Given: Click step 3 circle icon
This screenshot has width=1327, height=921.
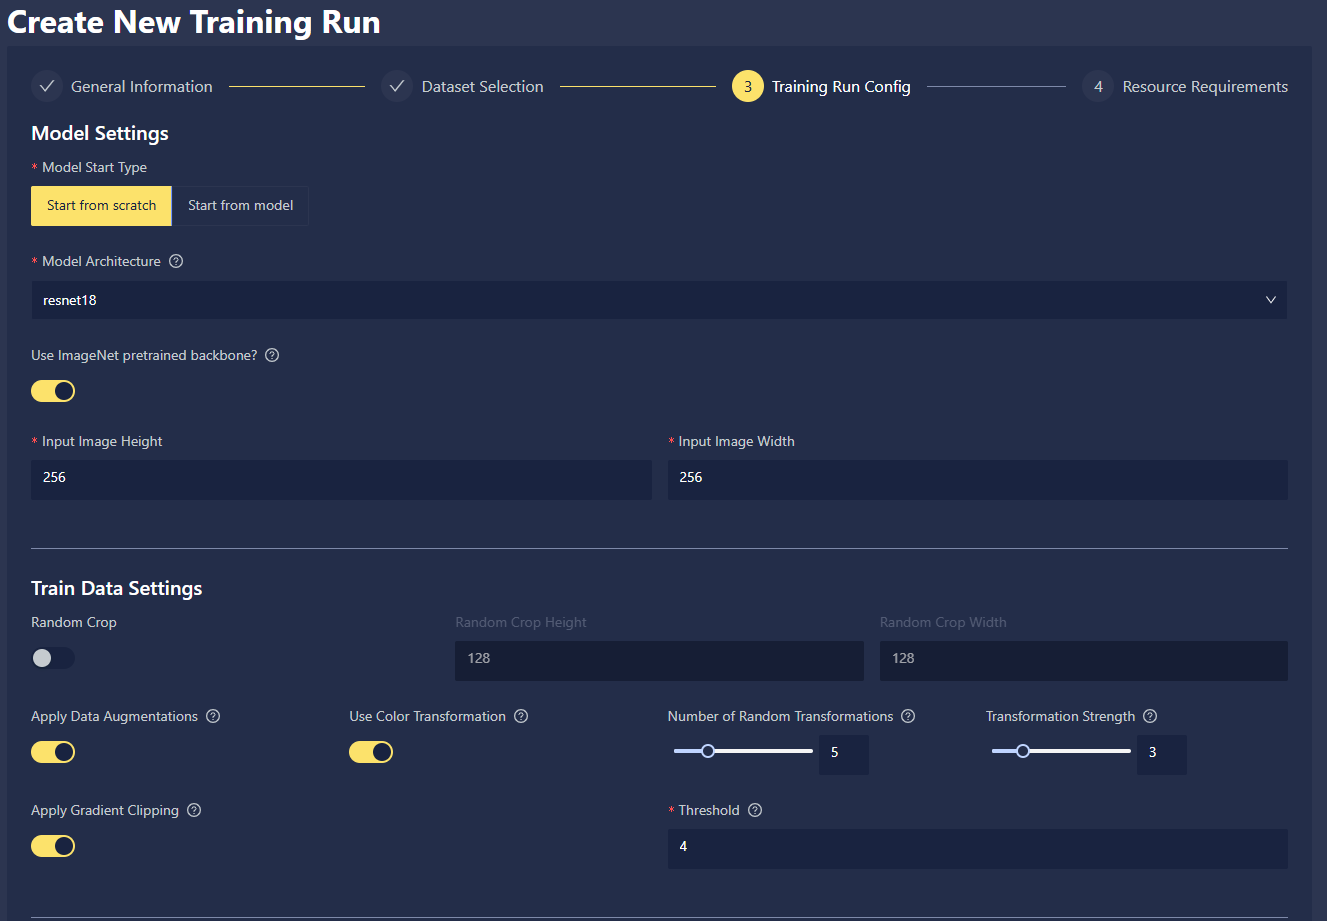Looking at the screenshot, I should point(748,87).
